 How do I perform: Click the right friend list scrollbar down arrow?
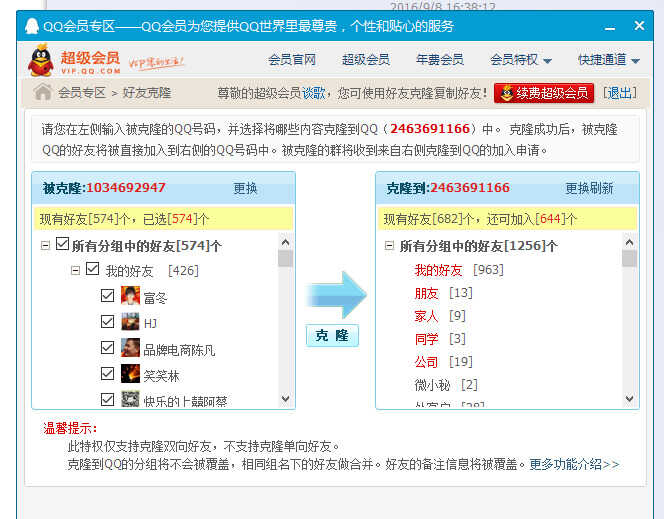pyautogui.click(x=629, y=399)
